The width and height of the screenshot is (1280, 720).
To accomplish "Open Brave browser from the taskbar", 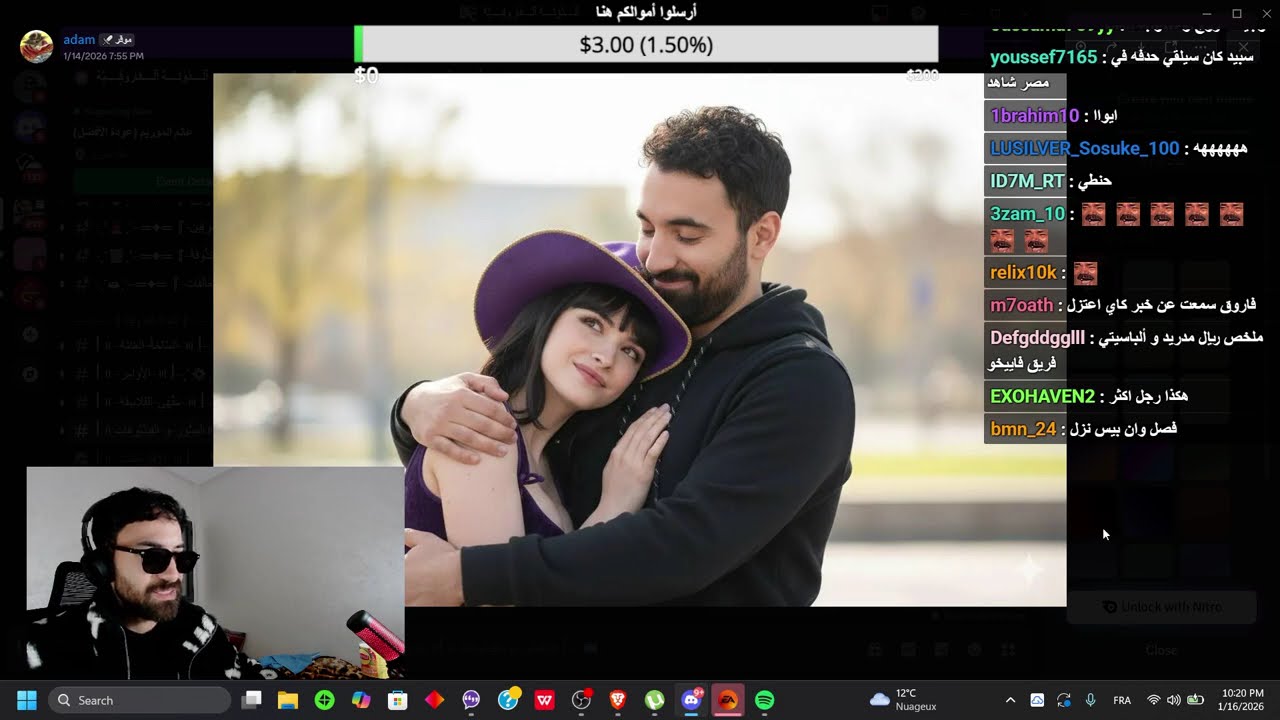I will pyautogui.click(x=618, y=700).
